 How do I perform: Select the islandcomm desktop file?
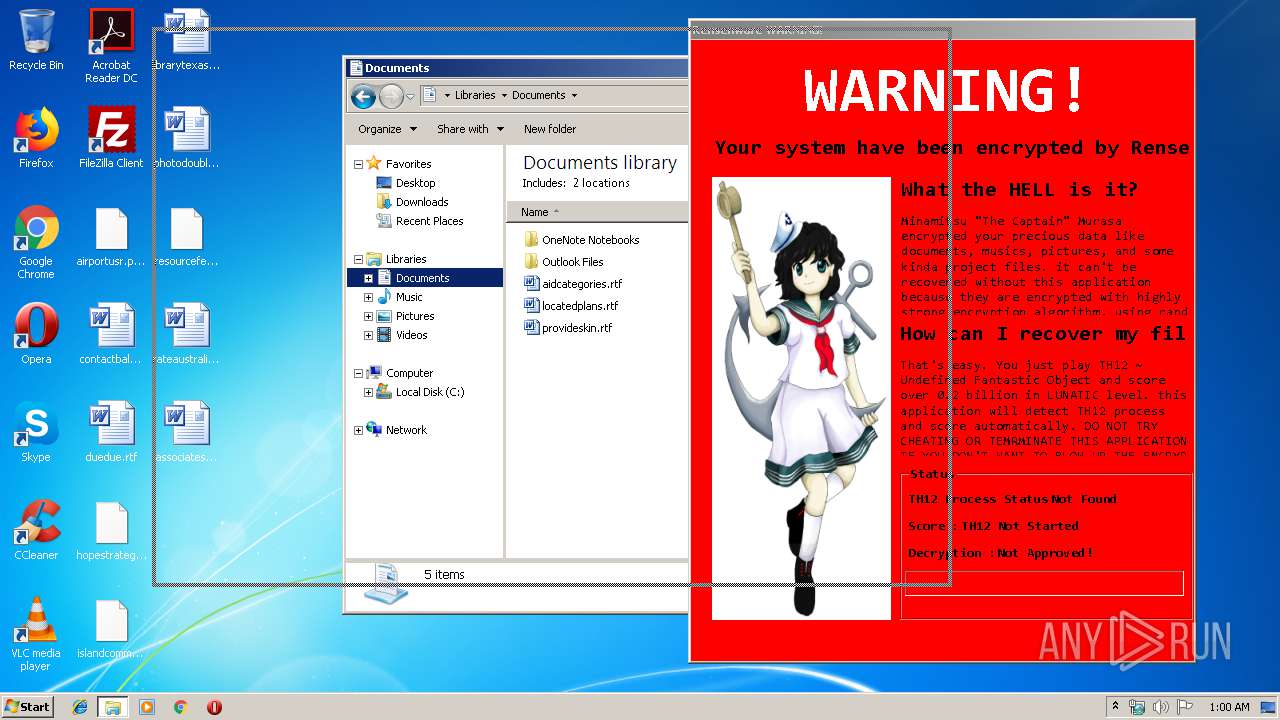tap(111, 628)
